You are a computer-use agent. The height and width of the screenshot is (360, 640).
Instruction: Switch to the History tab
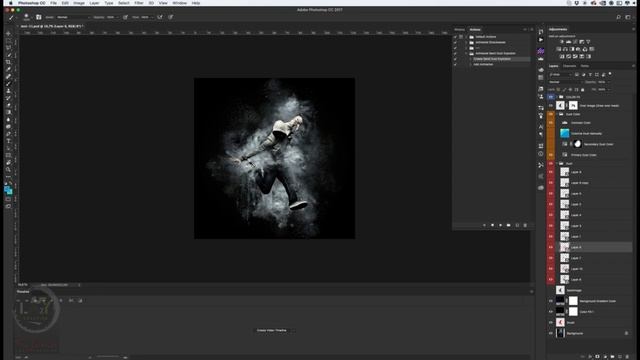pos(459,30)
